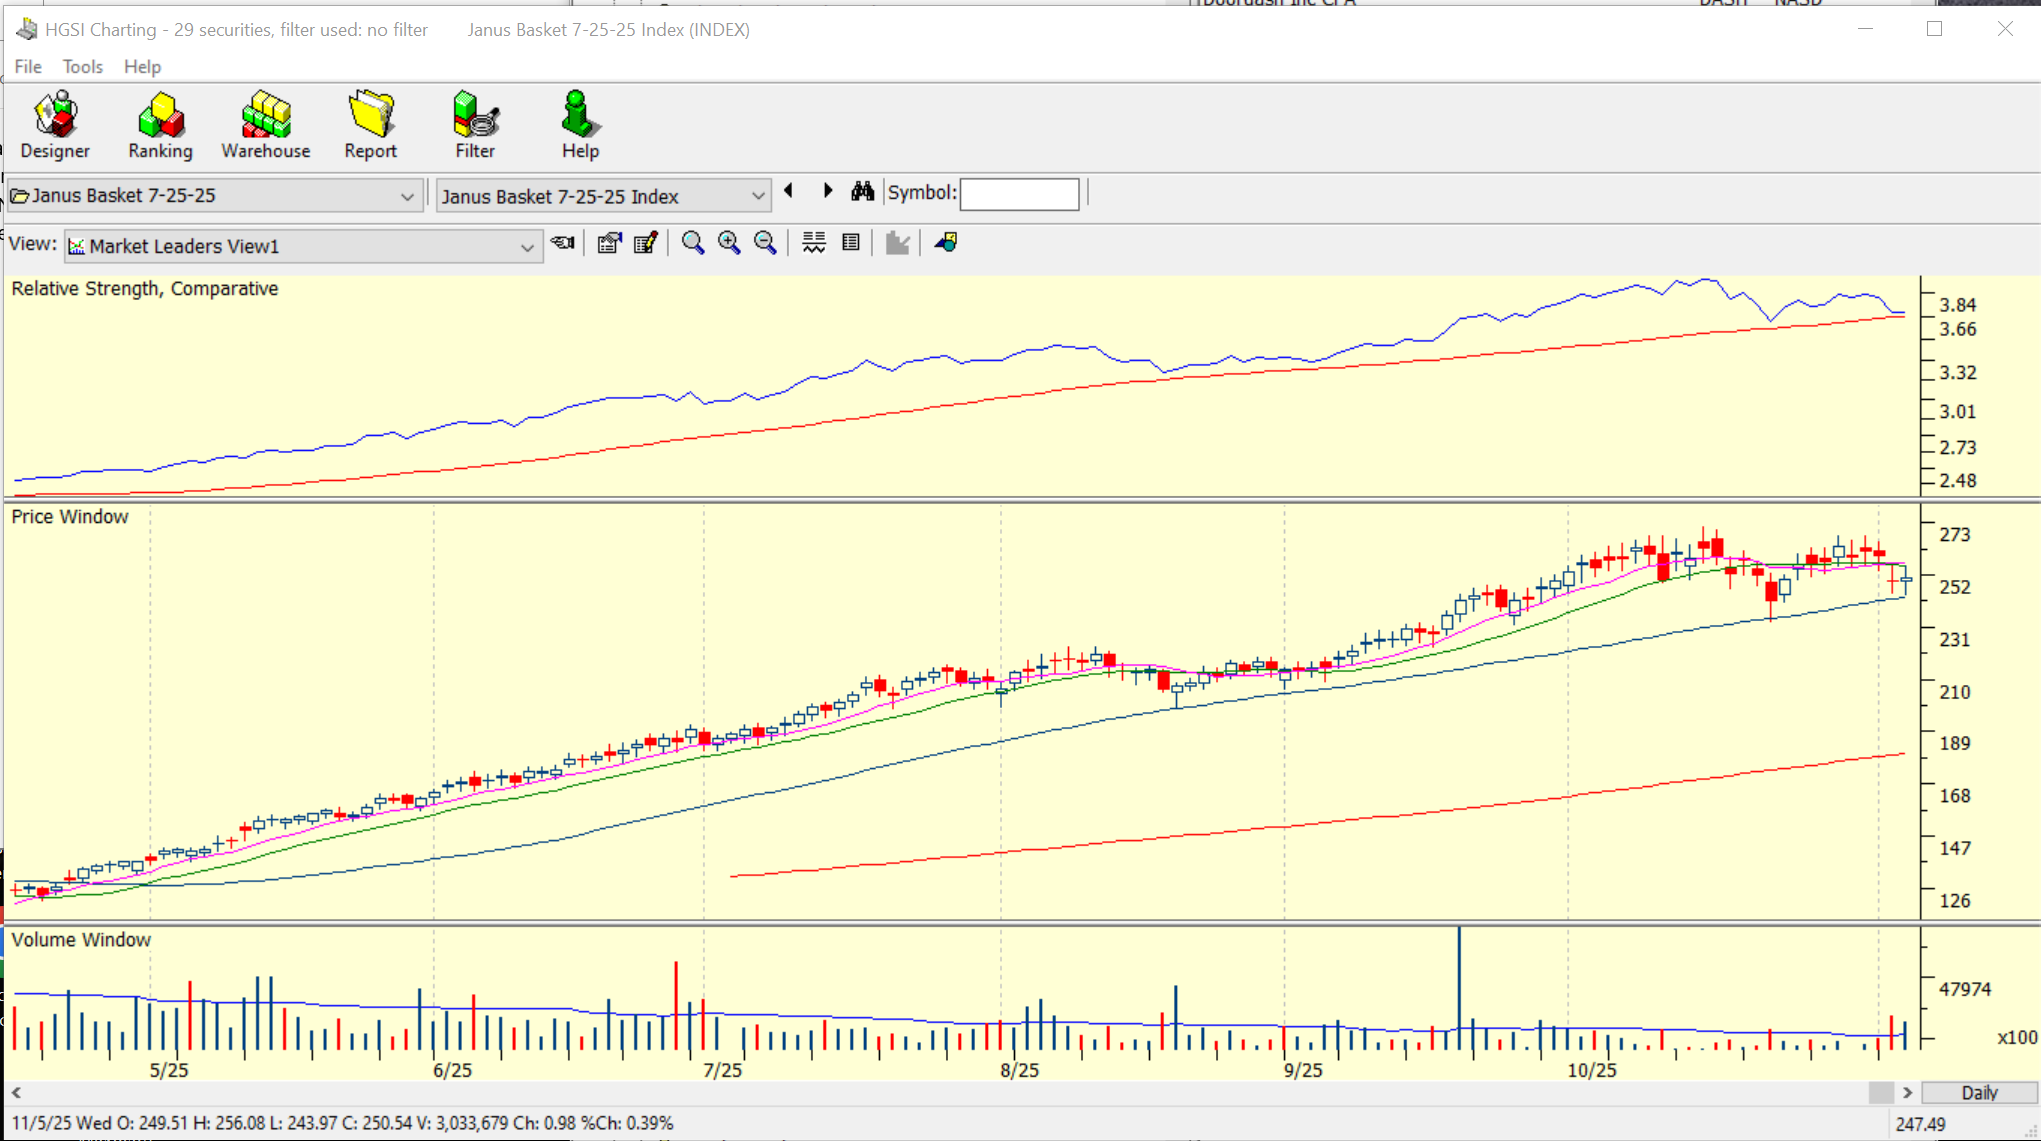Click the zoom out magnifier icon
The width and height of the screenshot is (2041, 1141).
[765, 243]
